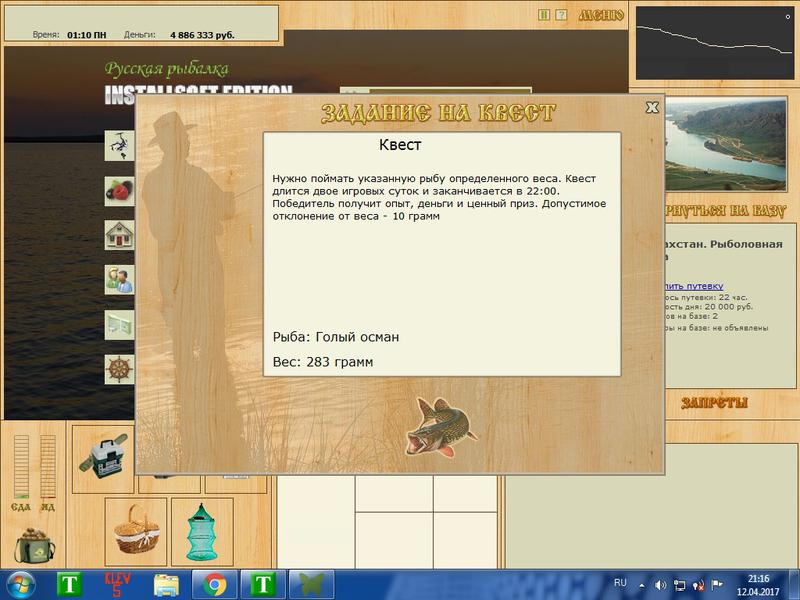Screen dimensions: 800x600
Task: Click the weight line 283 грамм
Action: (x=323, y=362)
